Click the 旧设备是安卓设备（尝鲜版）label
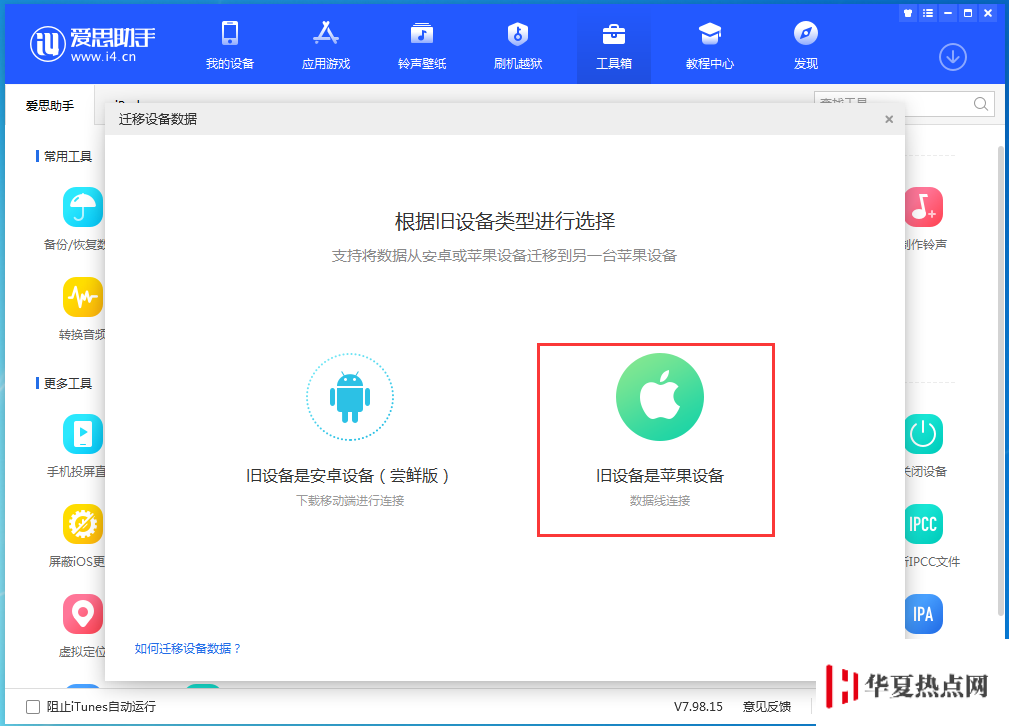 tap(347, 476)
